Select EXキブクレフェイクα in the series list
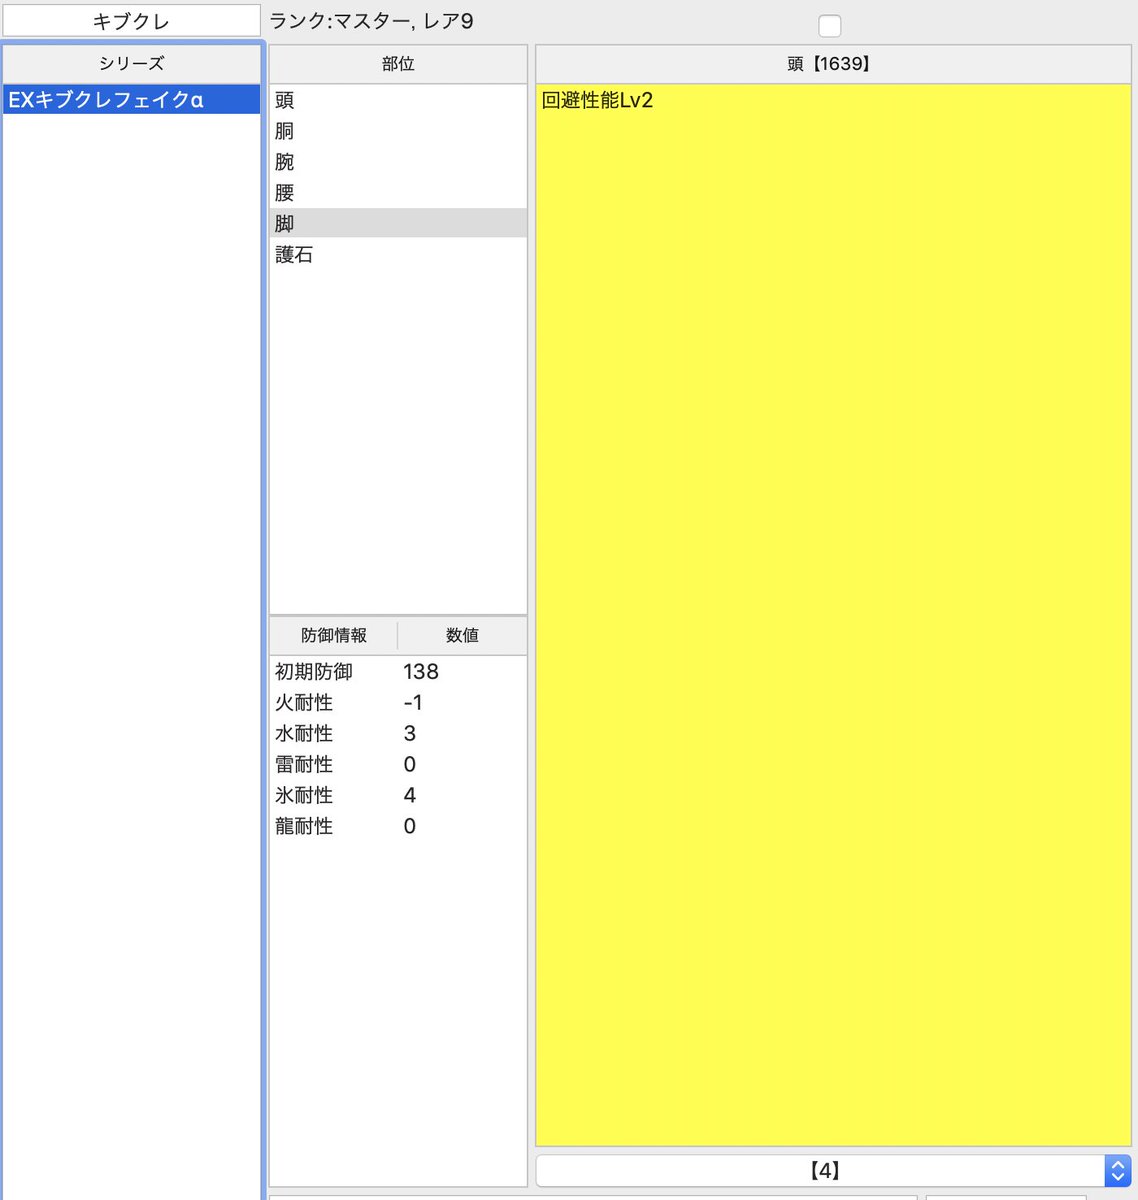1138x1200 pixels. (x=131, y=100)
